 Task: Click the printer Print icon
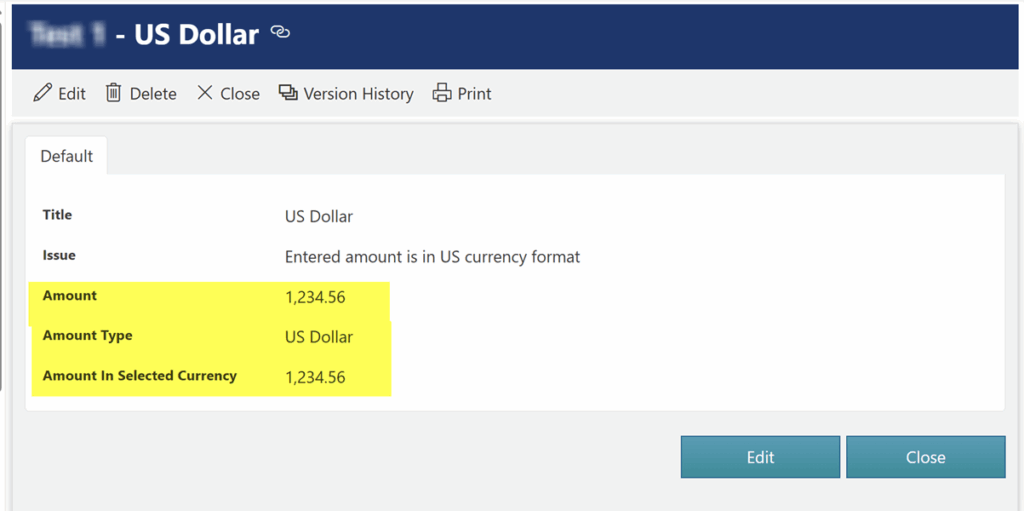click(442, 93)
